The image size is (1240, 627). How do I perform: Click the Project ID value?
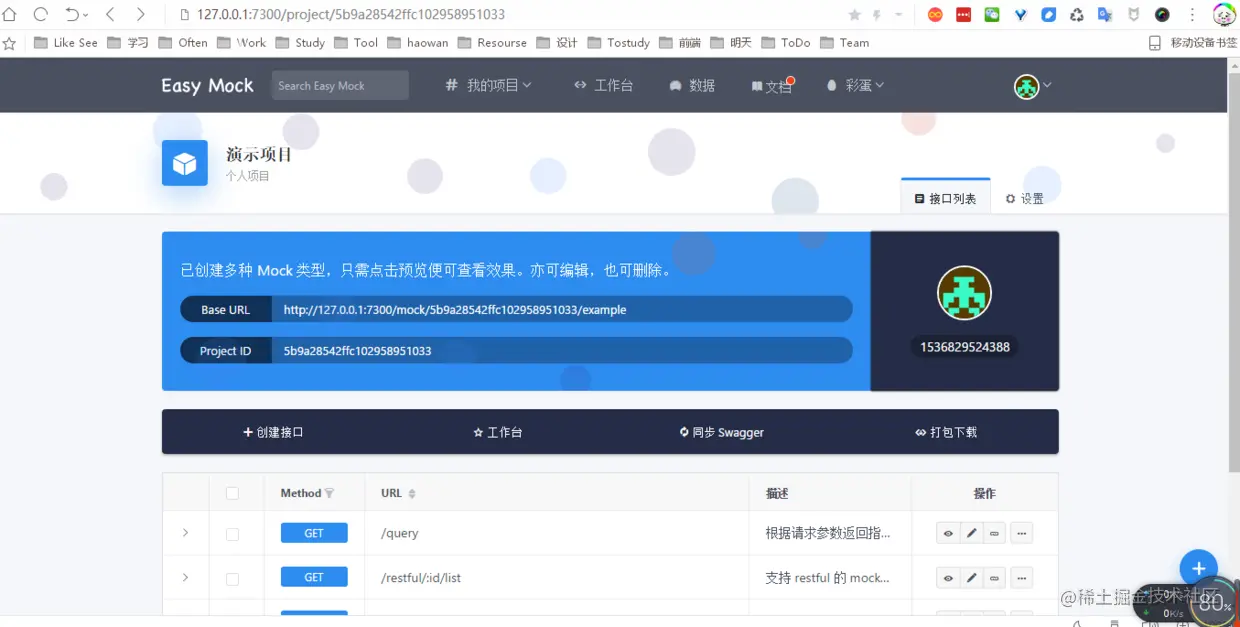[562, 350]
